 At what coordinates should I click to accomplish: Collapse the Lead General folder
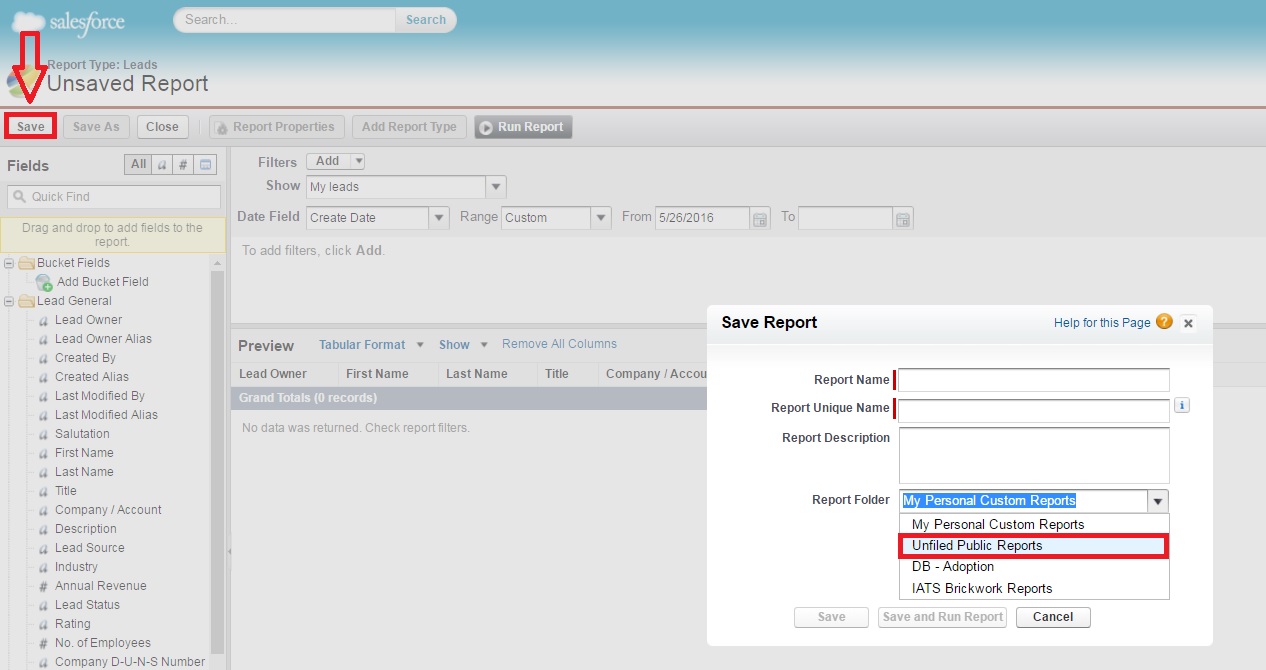(x=10, y=301)
